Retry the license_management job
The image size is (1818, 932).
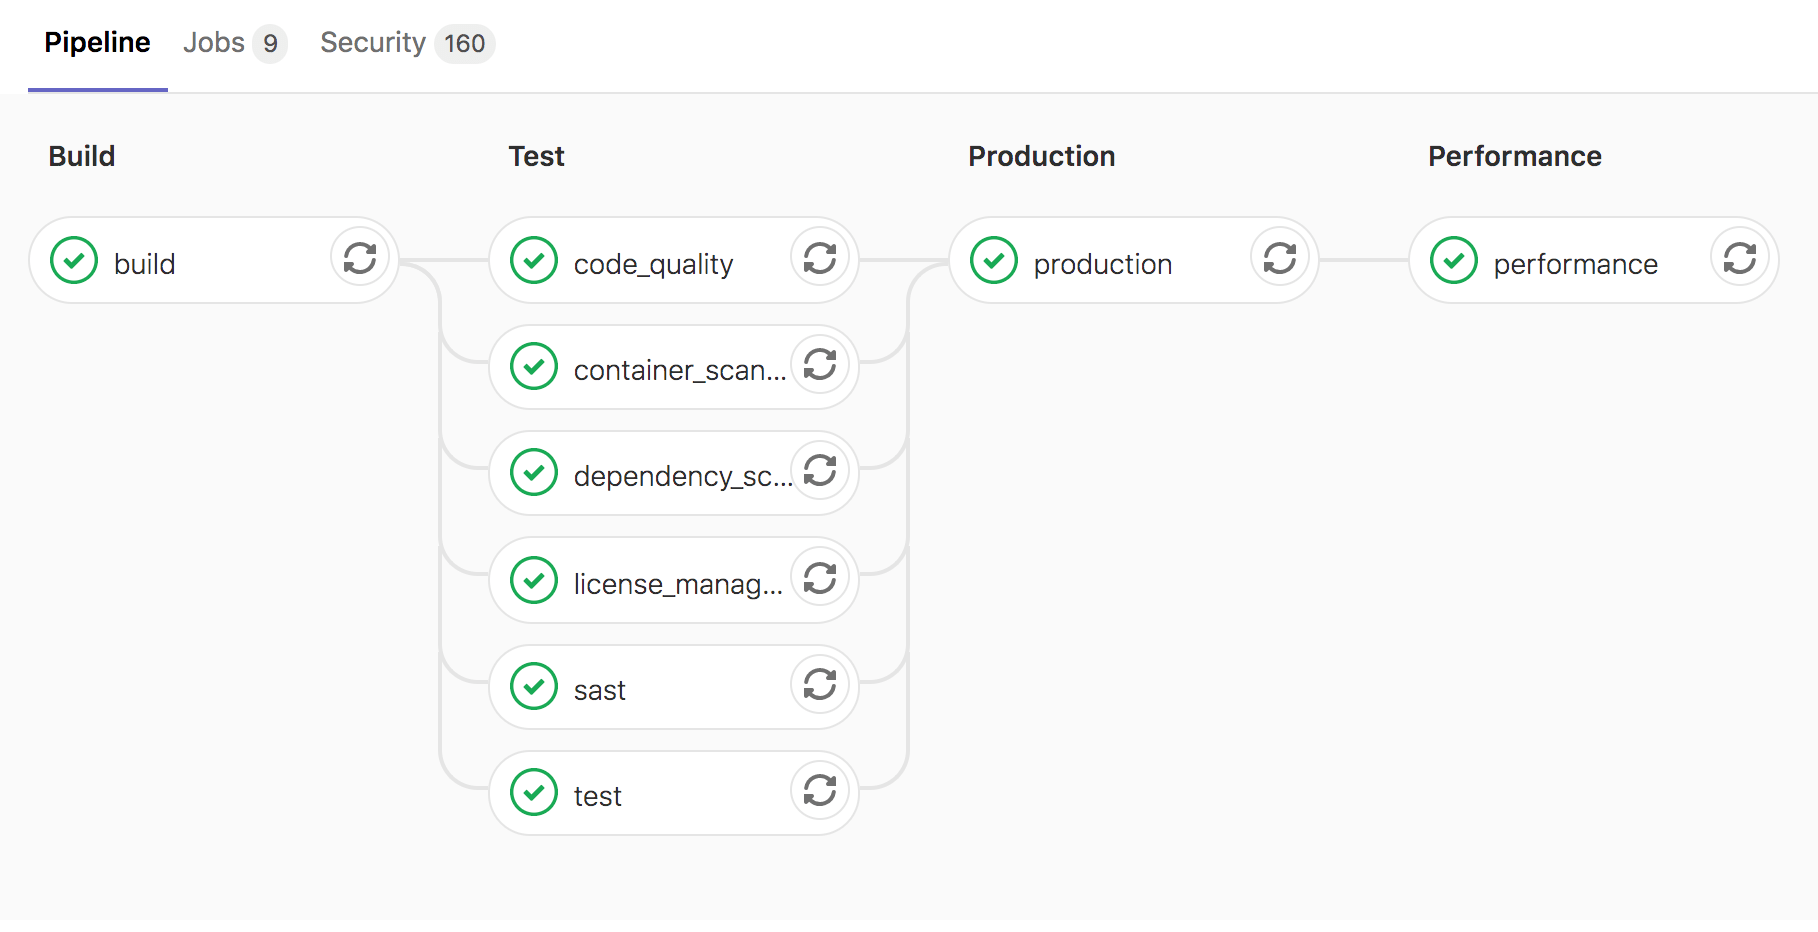pyautogui.click(x=819, y=578)
